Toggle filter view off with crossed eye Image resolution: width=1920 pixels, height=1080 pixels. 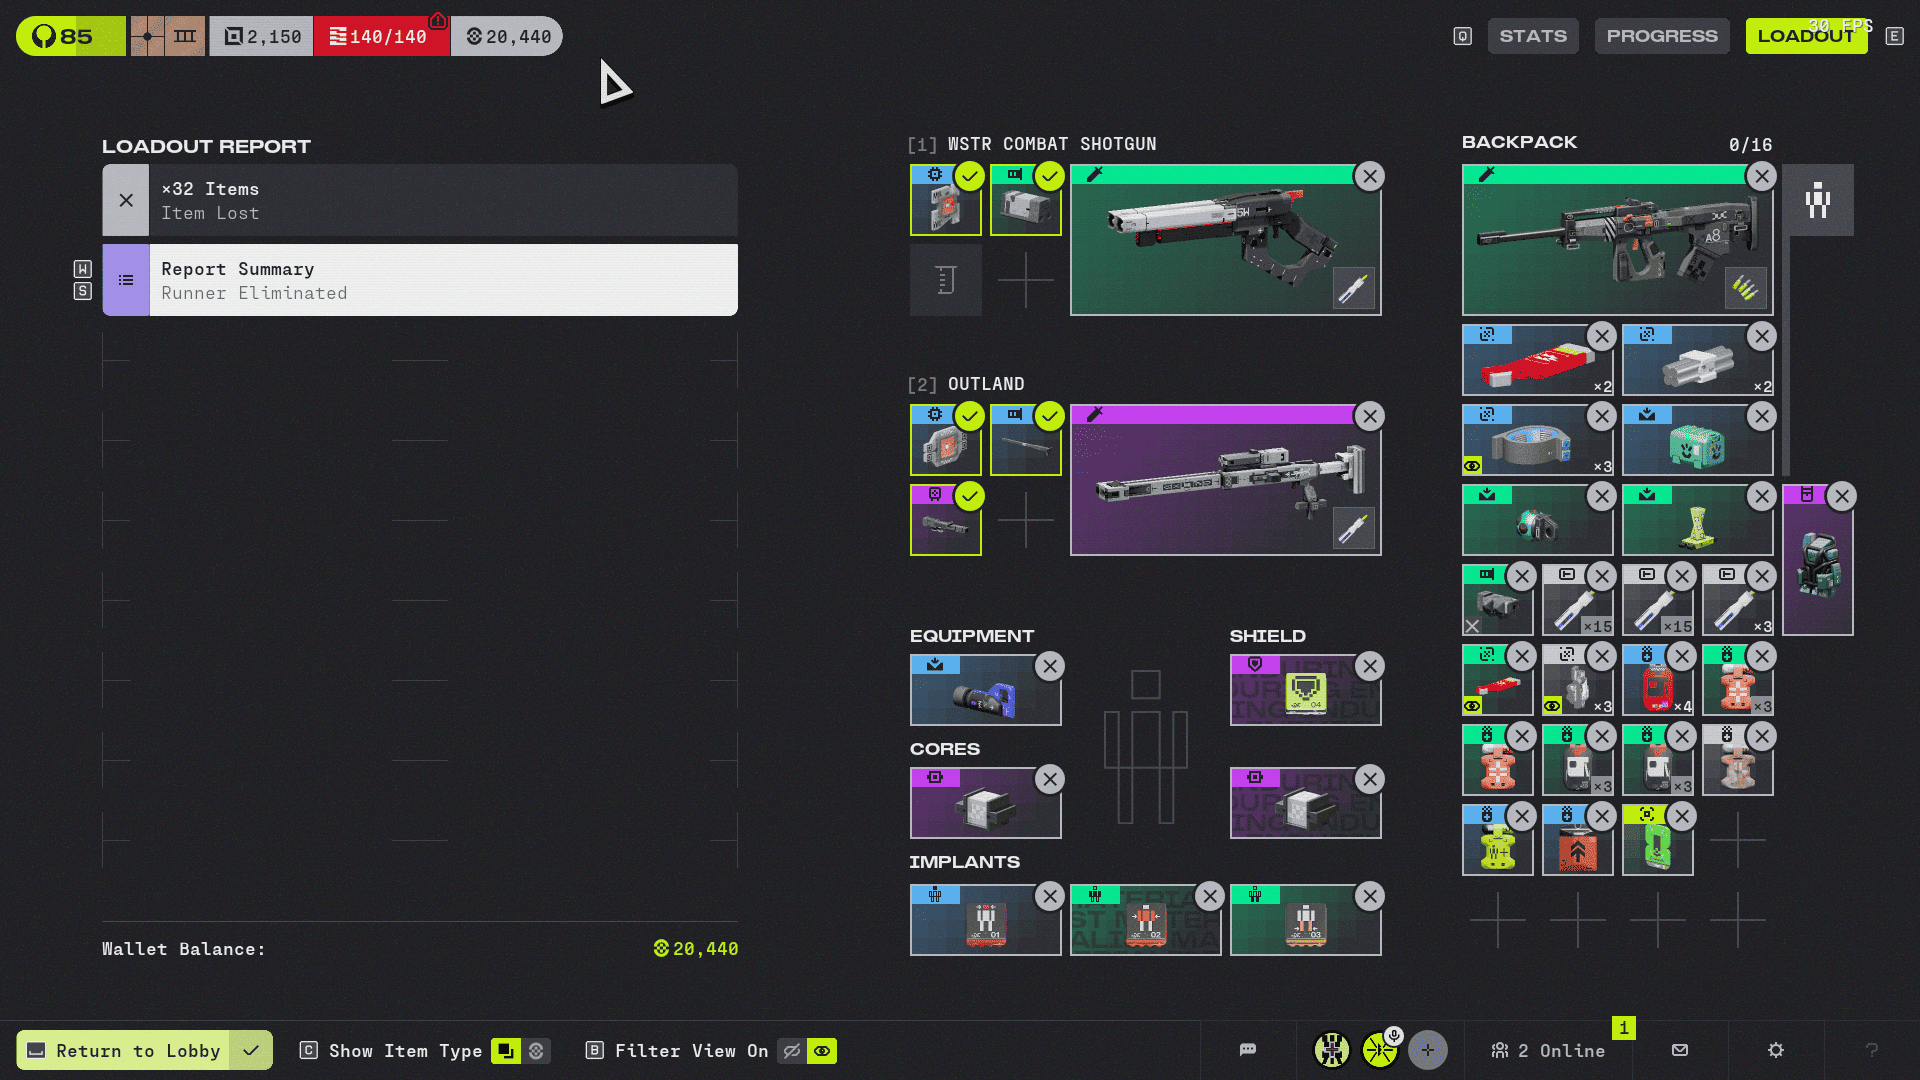click(x=791, y=1051)
